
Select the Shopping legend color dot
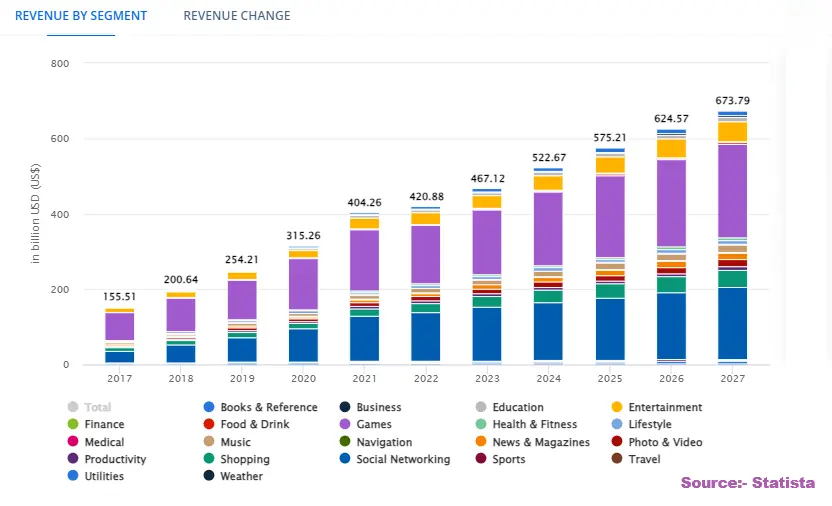tap(209, 459)
